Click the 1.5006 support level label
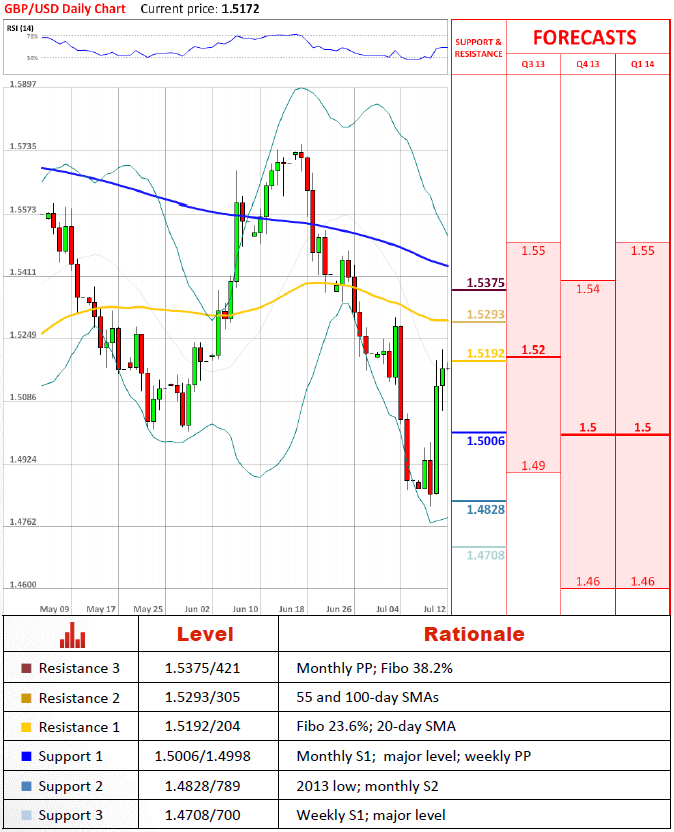Screen dimensions: 674x832 point(485,441)
